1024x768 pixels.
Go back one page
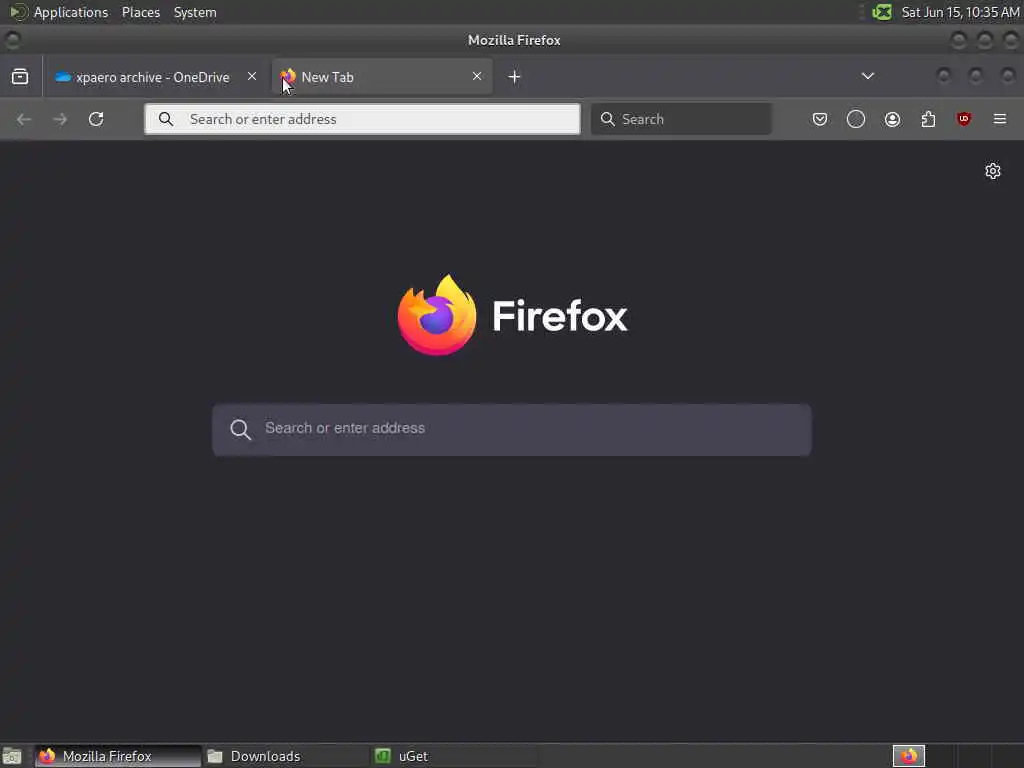[x=24, y=119]
